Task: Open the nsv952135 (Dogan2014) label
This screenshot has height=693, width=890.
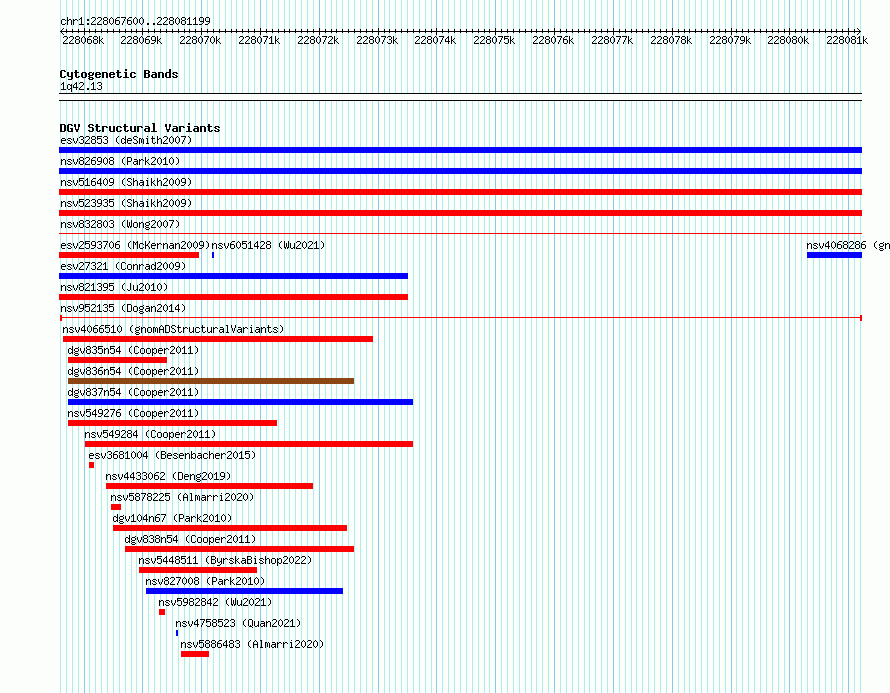Action: point(123,308)
